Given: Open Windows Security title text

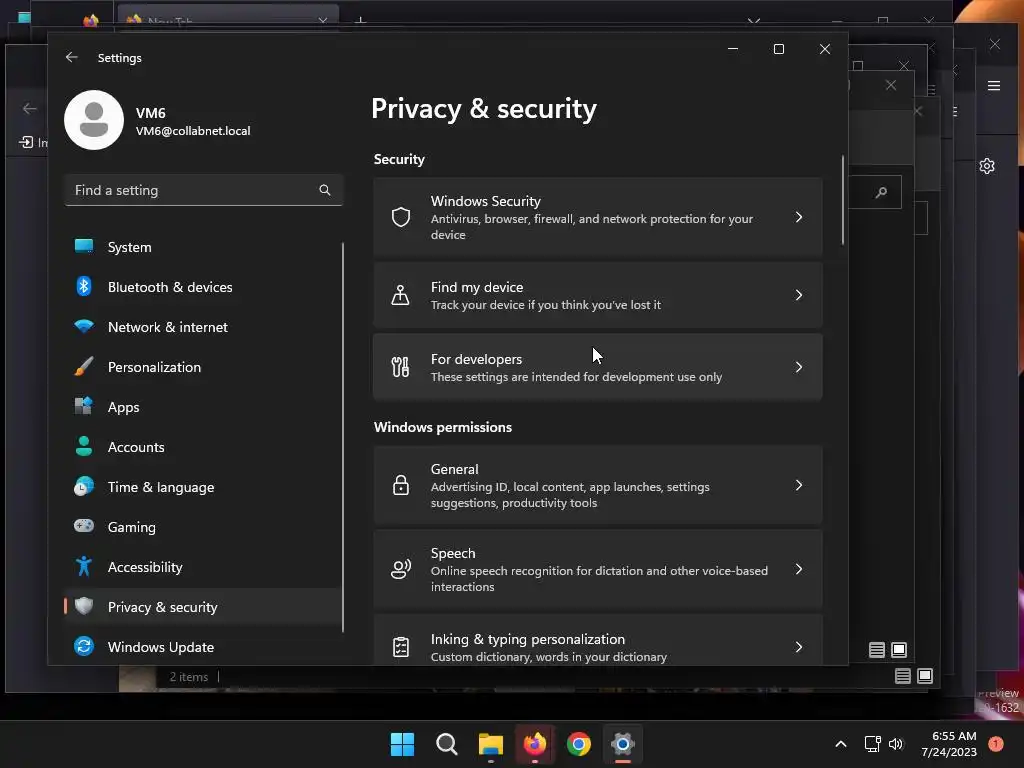Looking at the screenshot, I should [x=485, y=201].
